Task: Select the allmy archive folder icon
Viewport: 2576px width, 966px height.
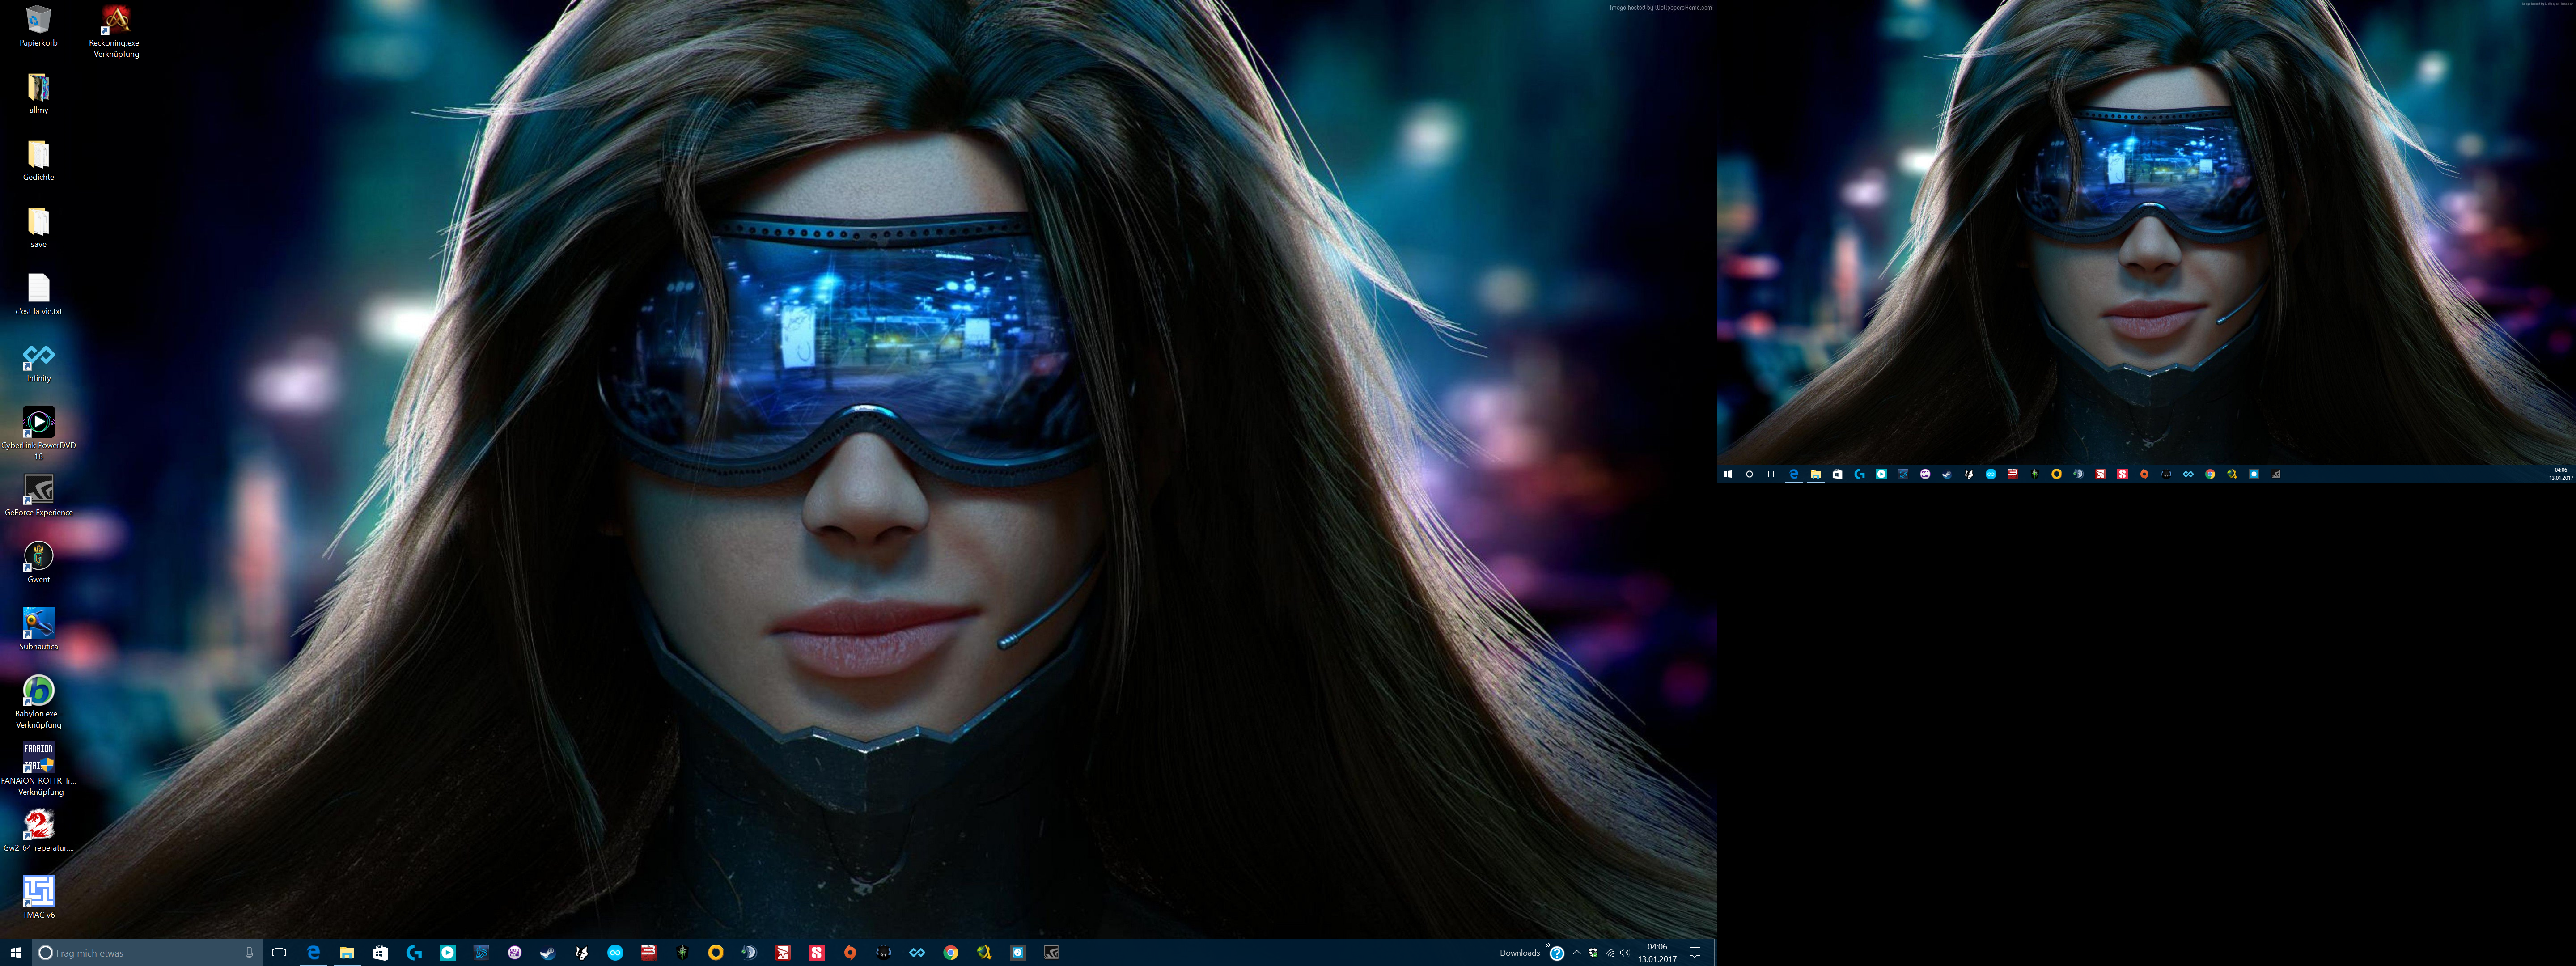Action: coord(38,93)
